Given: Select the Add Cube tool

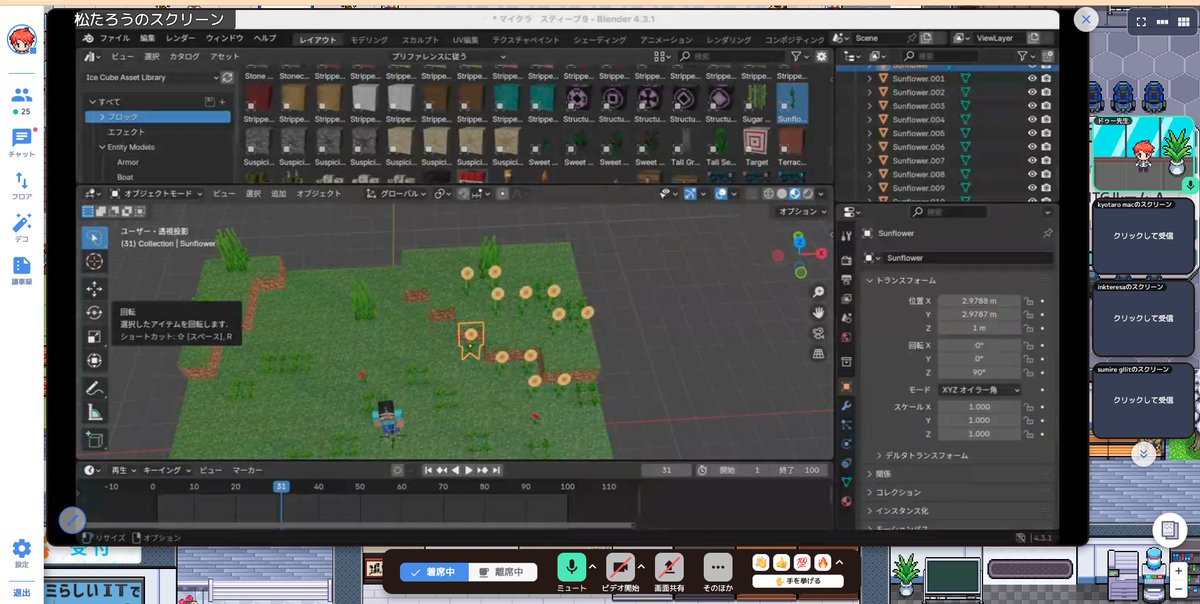Looking at the screenshot, I should [x=95, y=439].
